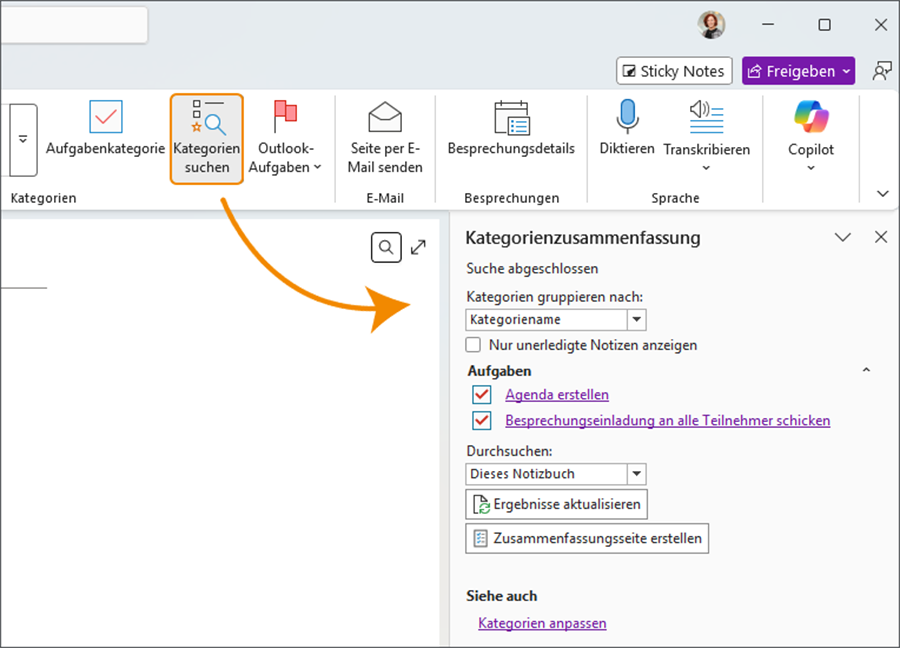Click the Sticky Notes button
Viewport: 900px width, 648px height.
coord(675,71)
